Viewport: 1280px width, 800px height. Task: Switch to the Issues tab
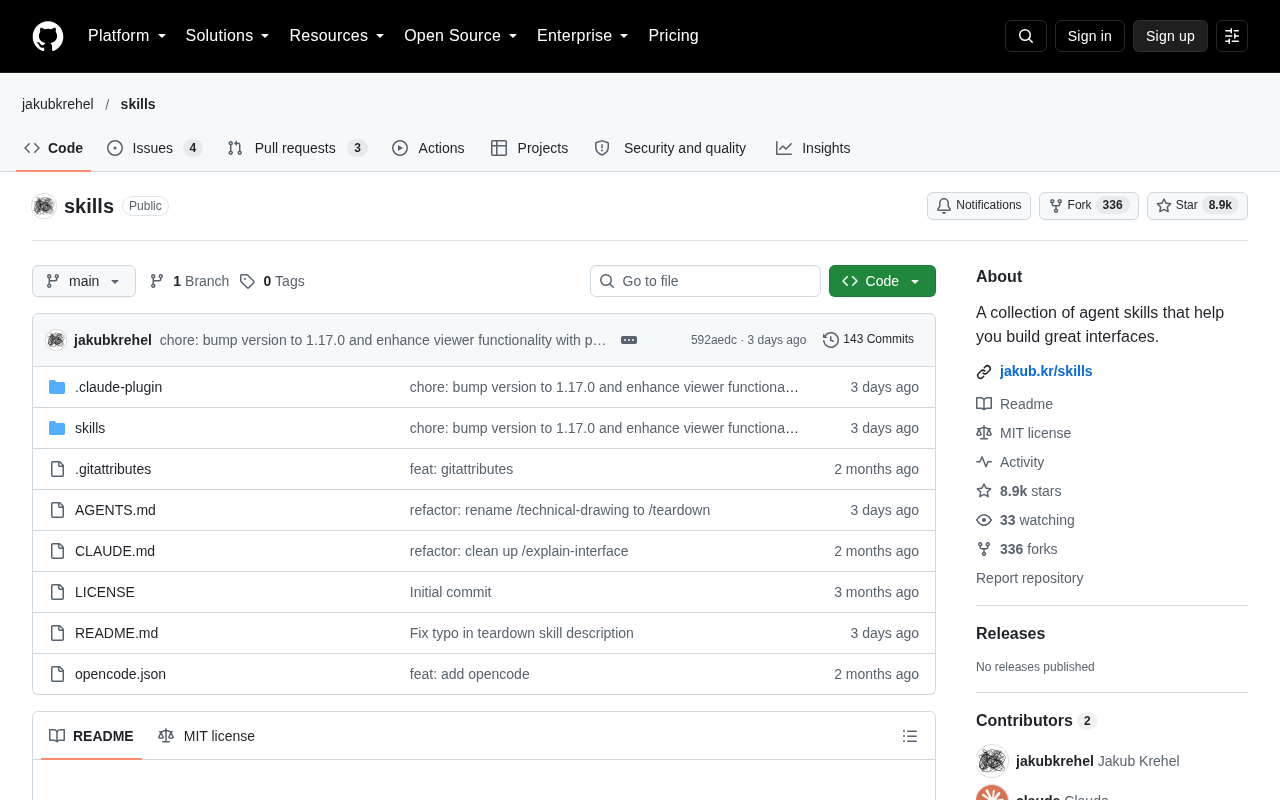[x=155, y=148]
